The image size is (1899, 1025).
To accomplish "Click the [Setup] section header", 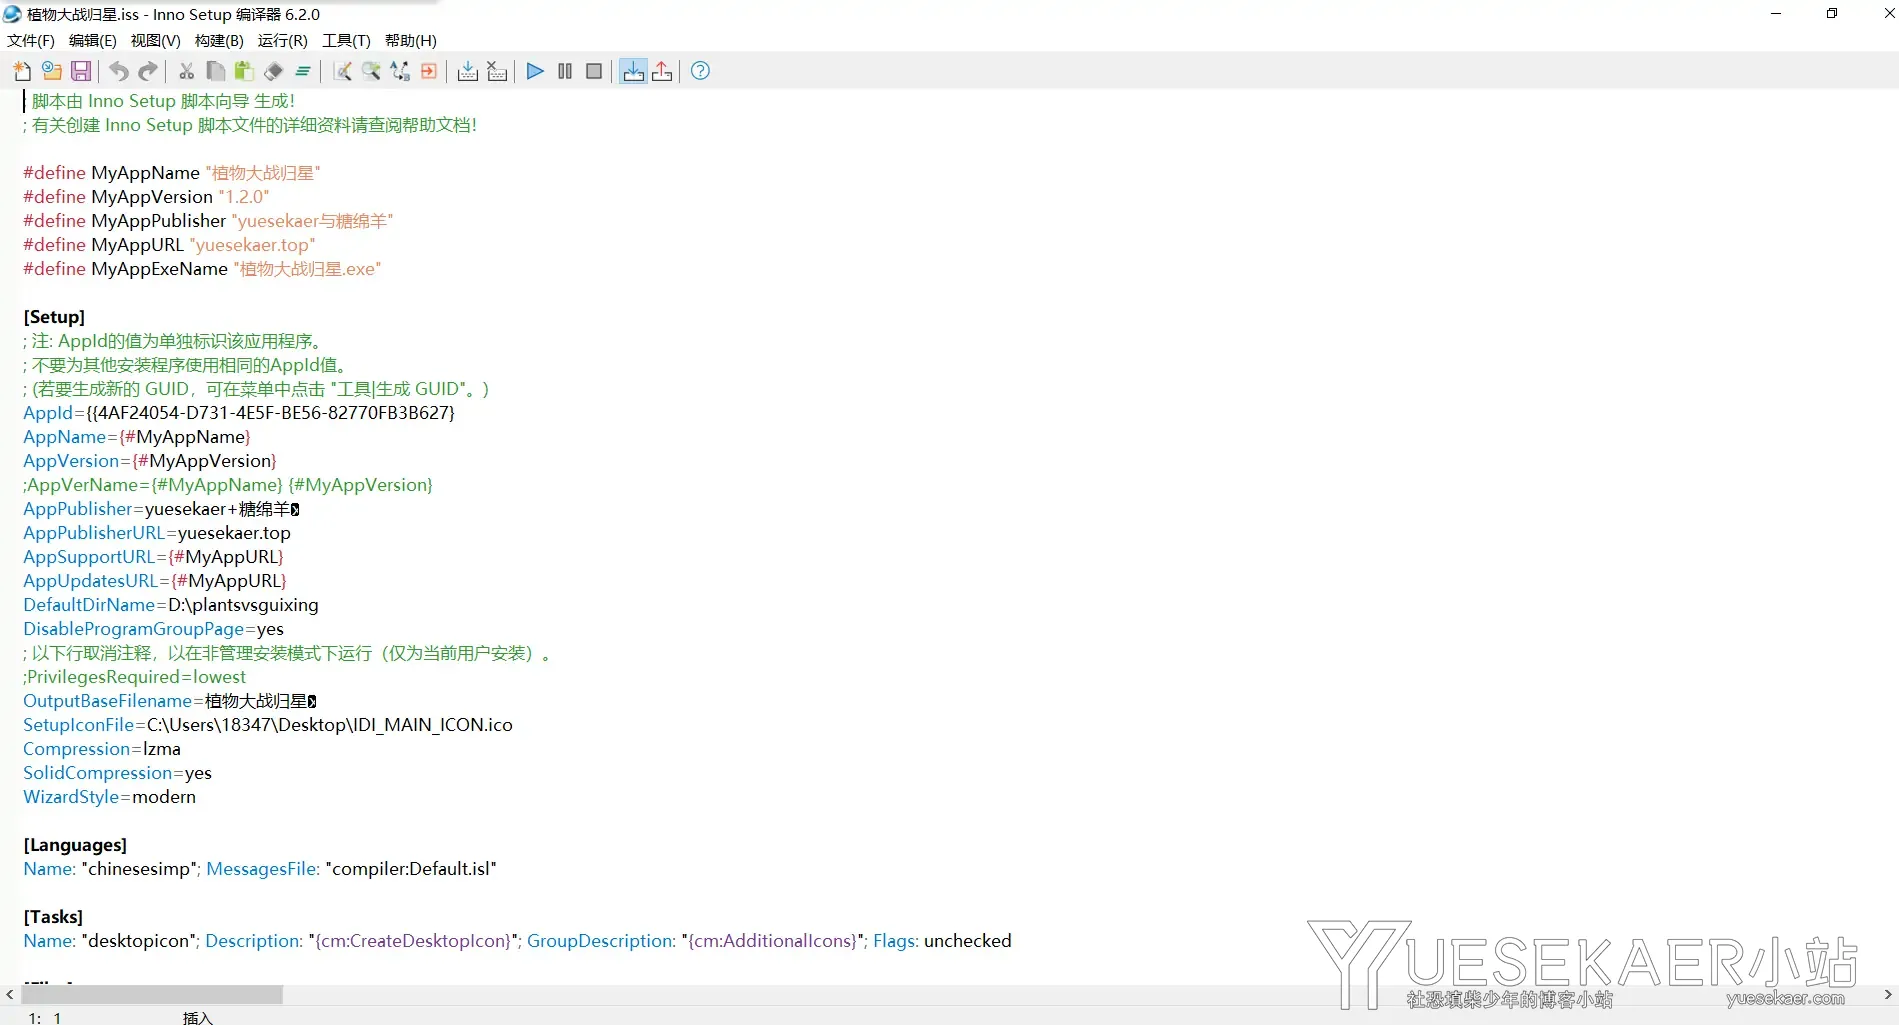I will tap(54, 317).
